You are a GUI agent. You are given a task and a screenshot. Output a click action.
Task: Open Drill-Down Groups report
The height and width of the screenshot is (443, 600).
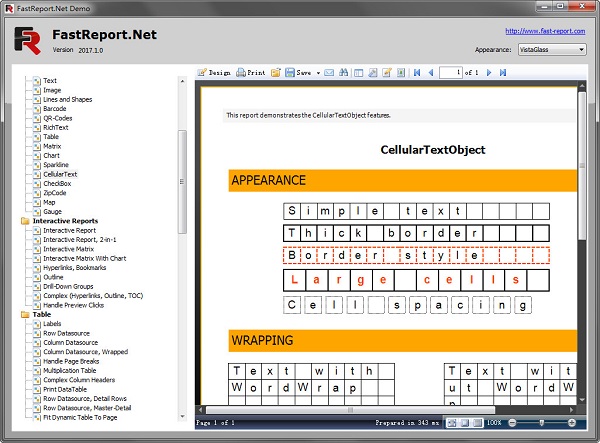(x=68, y=287)
